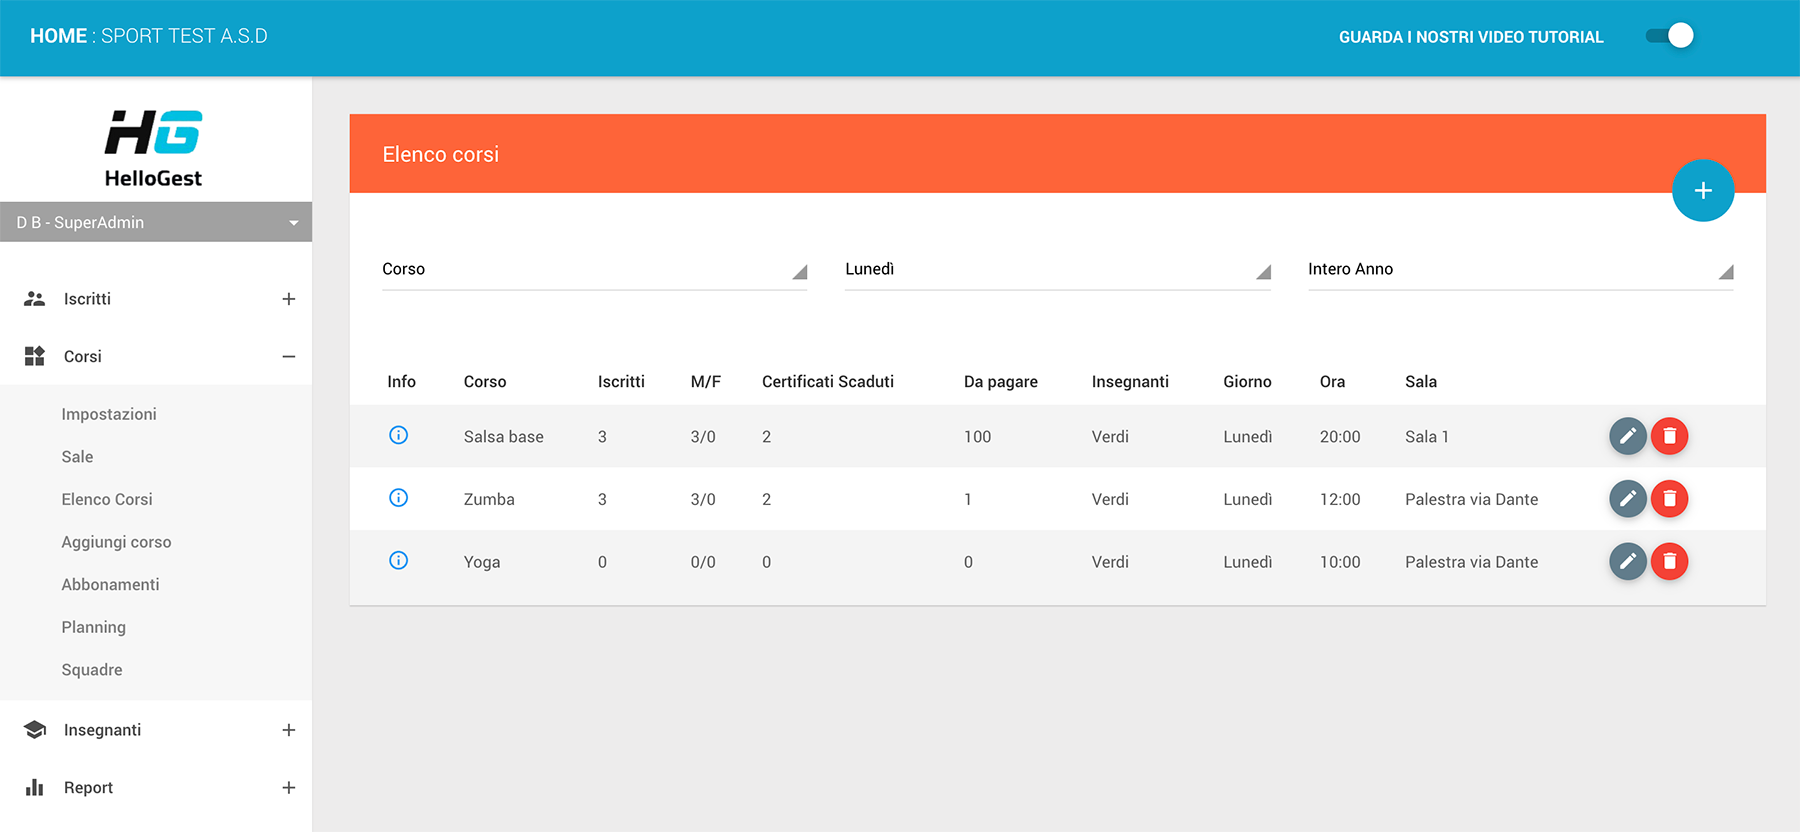
Task: Open the Intero Anno period dropdown
Action: [x=1519, y=270]
